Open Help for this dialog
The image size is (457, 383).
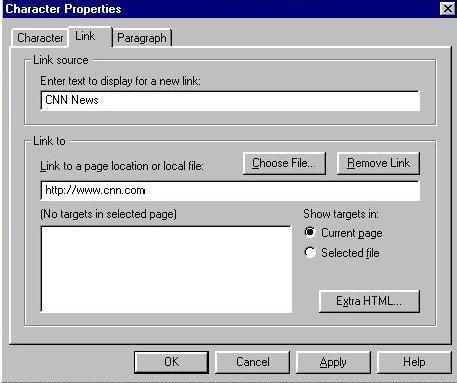point(414,362)
